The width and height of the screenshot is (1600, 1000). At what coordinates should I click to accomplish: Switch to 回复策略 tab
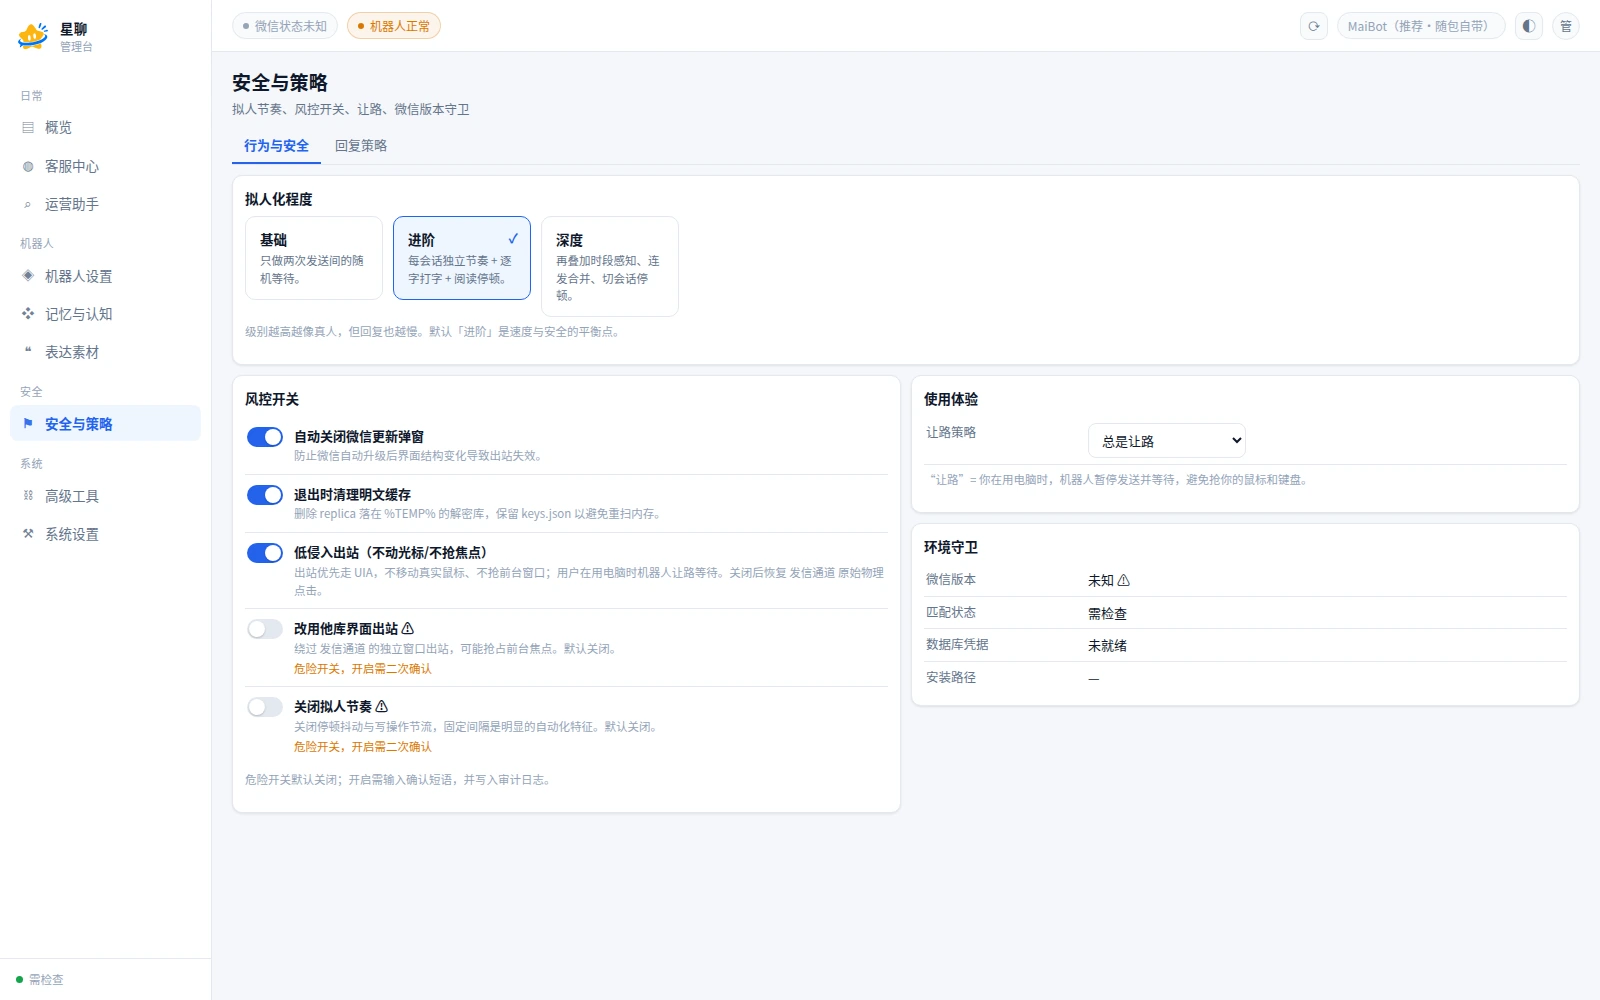(361, 146)
